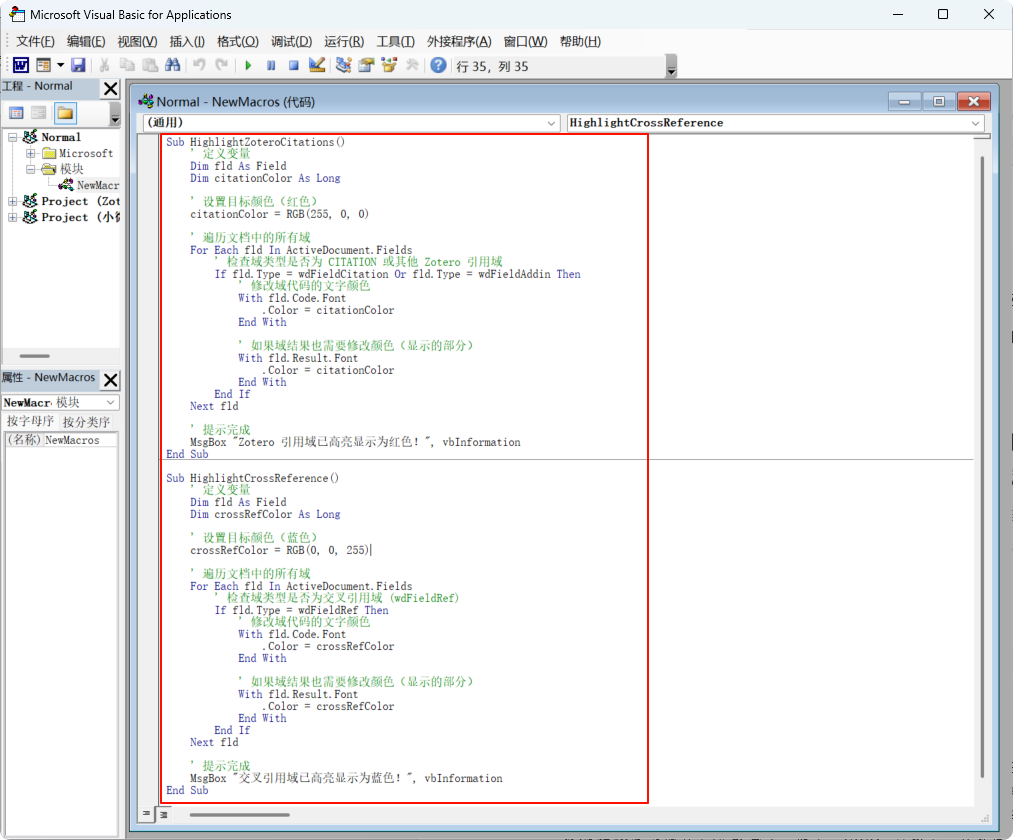Viewport: 1013px width, 840px height.
Task: Select the Normal project item
Action: [x=61, y=137]
